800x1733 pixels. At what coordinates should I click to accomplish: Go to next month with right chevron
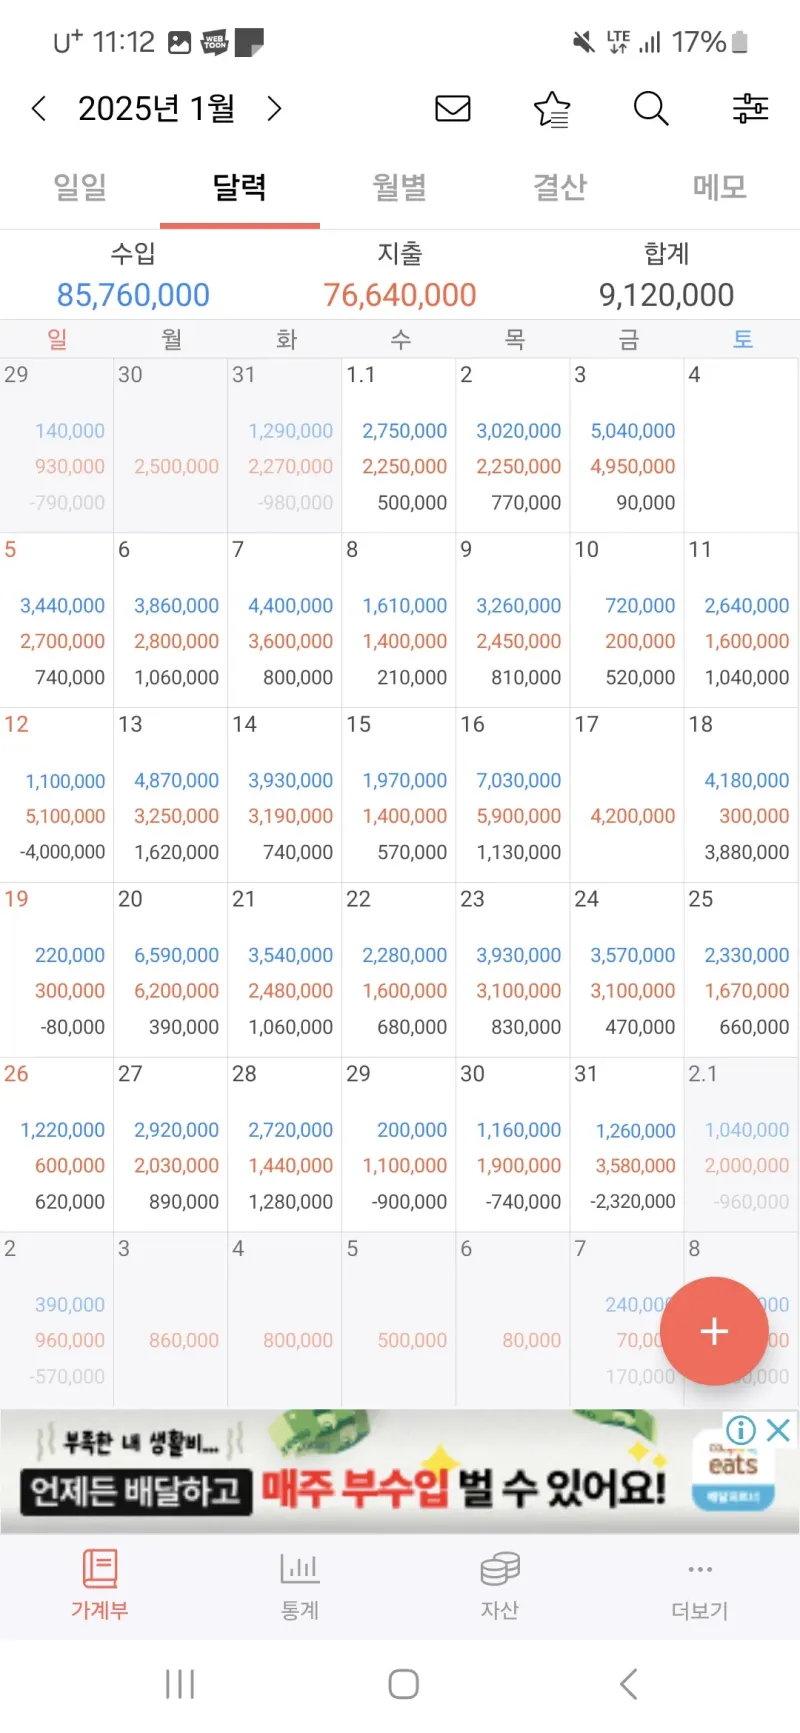point(274,108)
